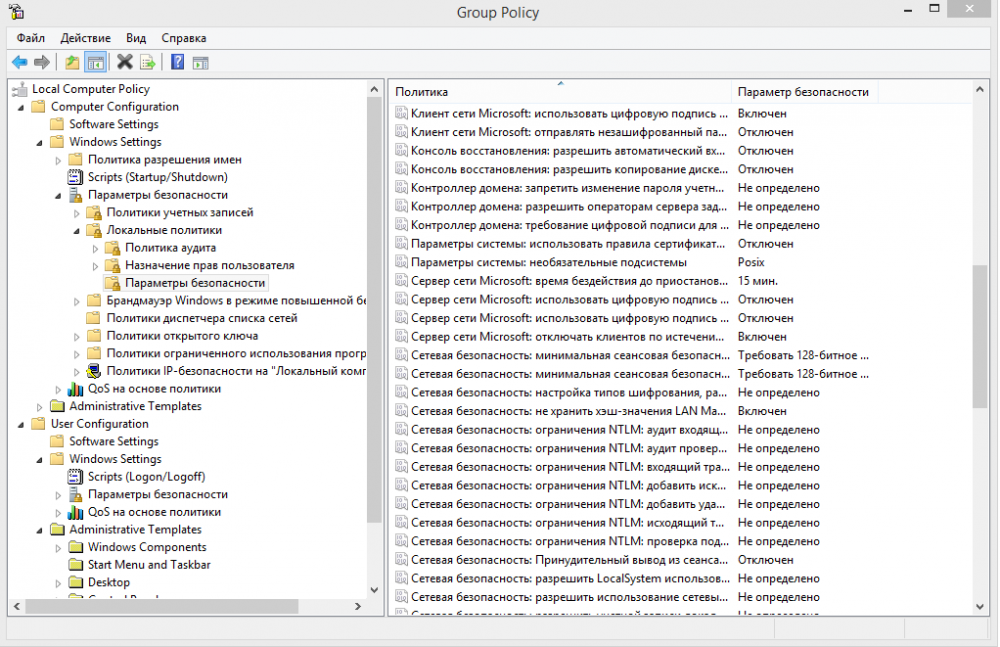Collapse the Computer Configuration node
1000x647 pixels.
click(x=21, y=107)
